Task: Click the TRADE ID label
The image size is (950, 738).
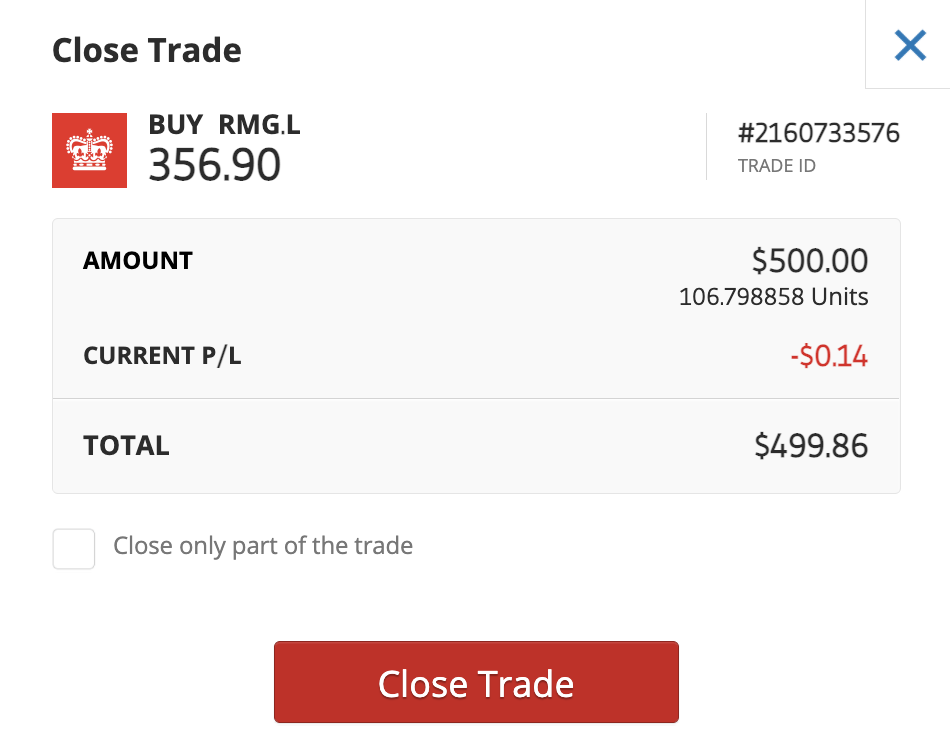Action: pos(777,166)
